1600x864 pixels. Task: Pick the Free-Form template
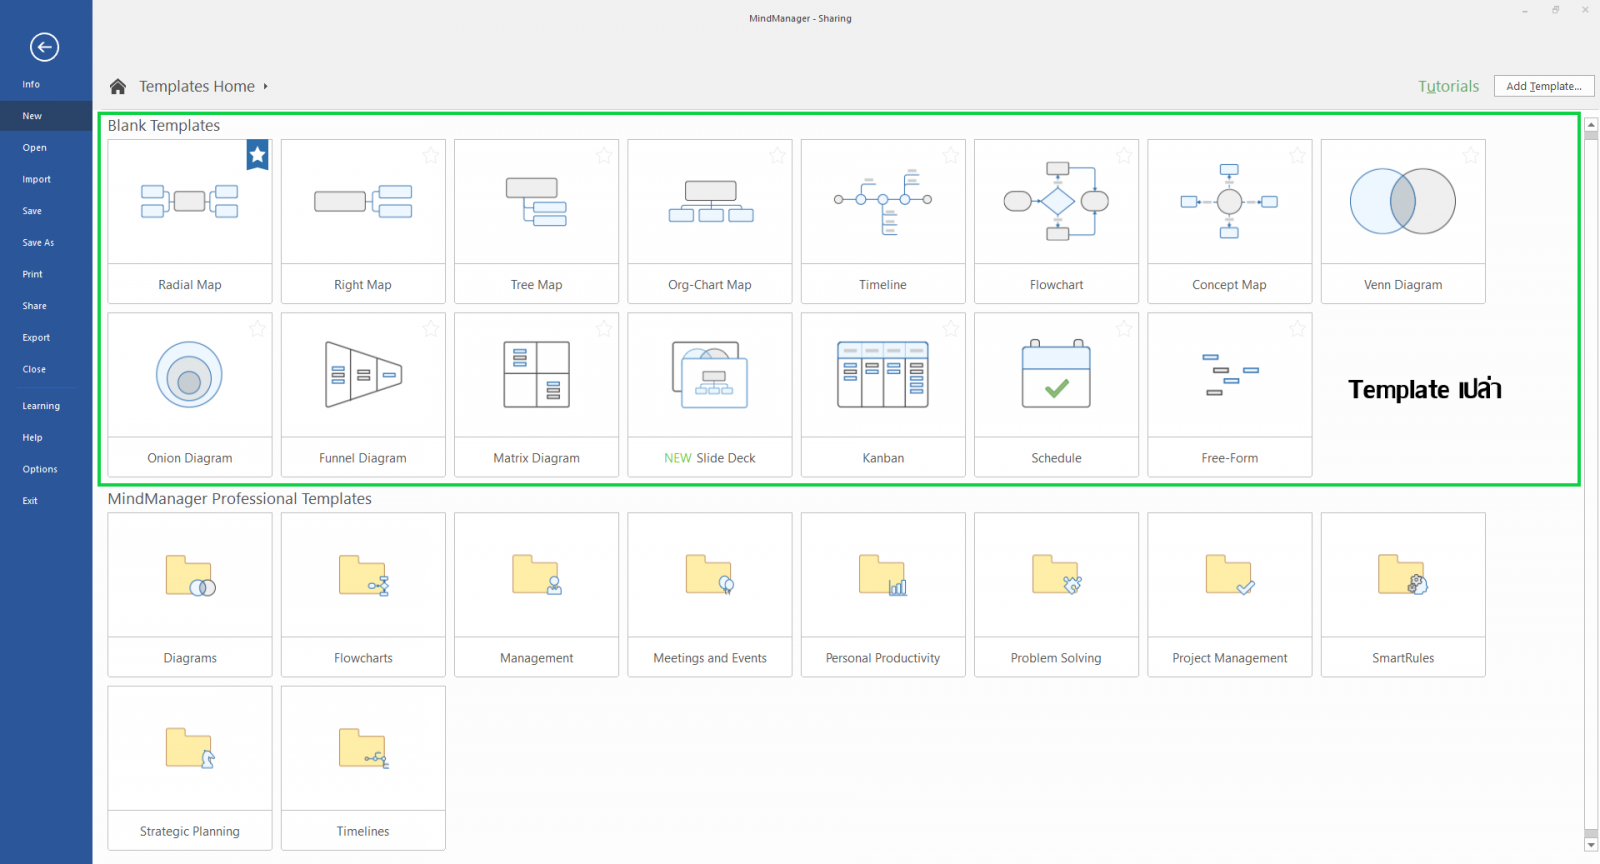(1230, 395)
